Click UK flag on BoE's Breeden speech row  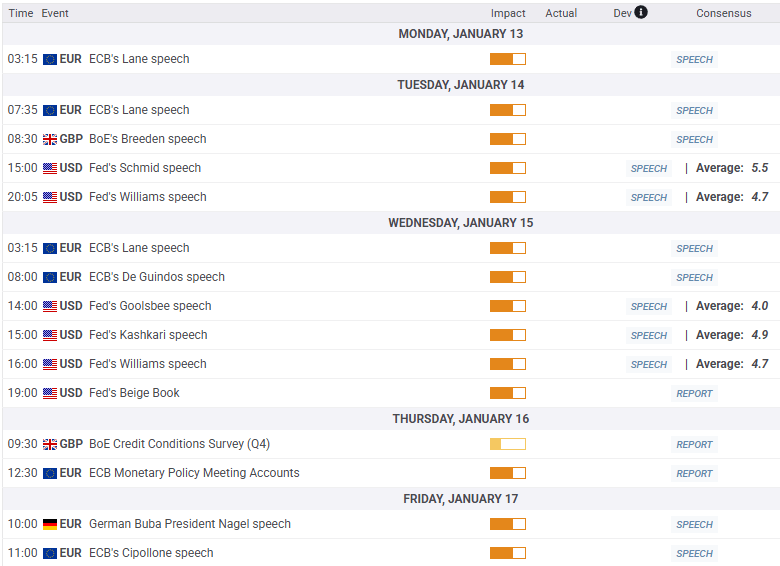(x=50, y=139)
